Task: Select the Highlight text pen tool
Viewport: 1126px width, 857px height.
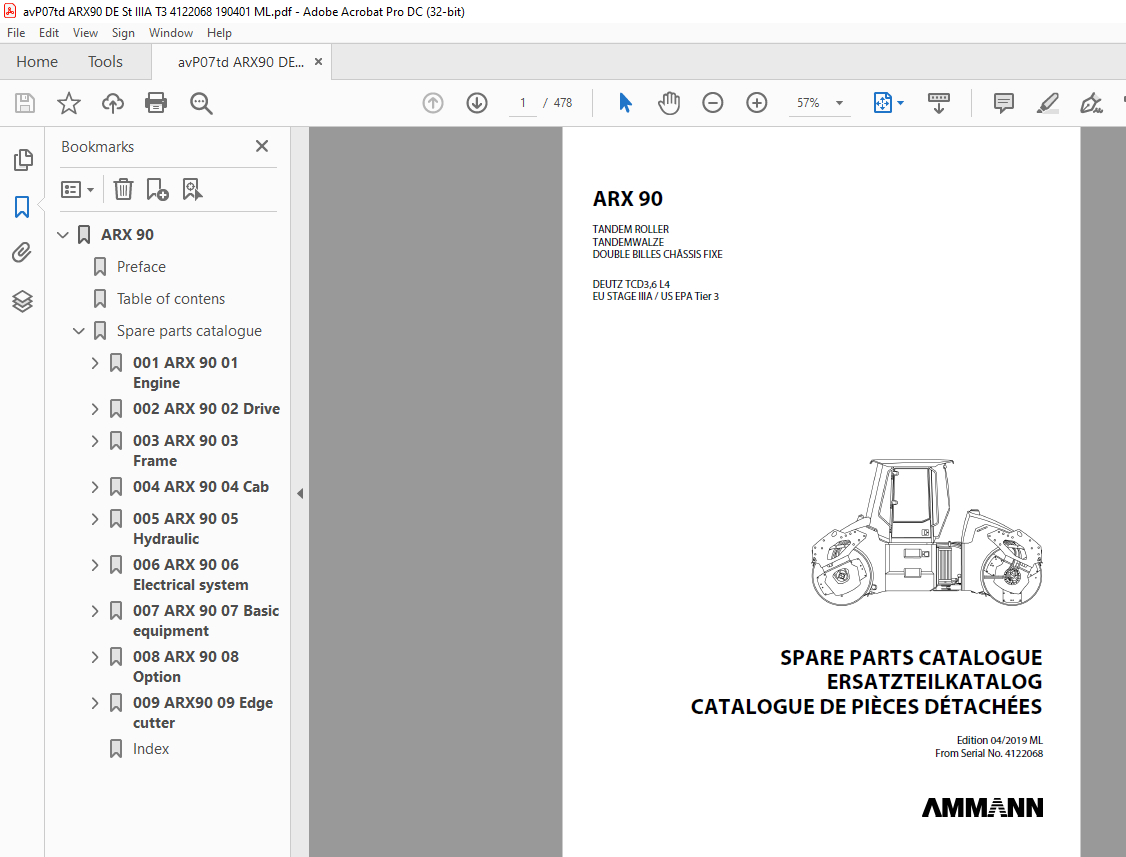Action: pyautogui.click(x=1048, y=103)
